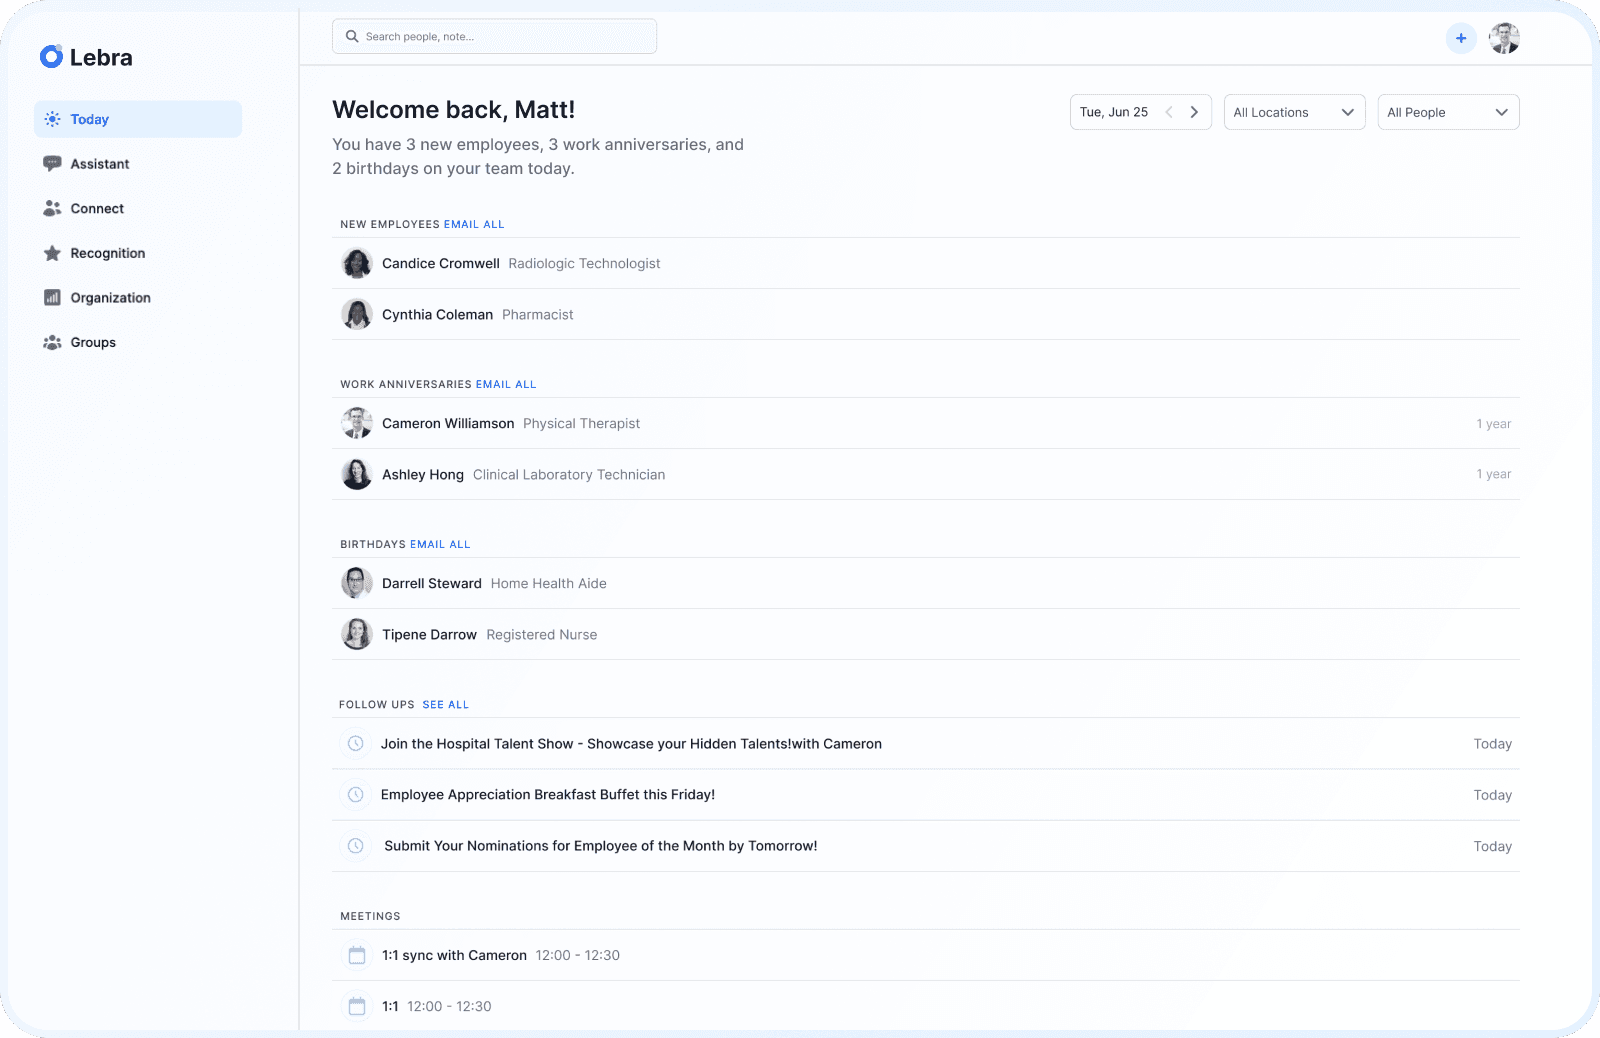This screenshot has height=1038, width=1600.
Task: See all follow ups
Action: 445,705
